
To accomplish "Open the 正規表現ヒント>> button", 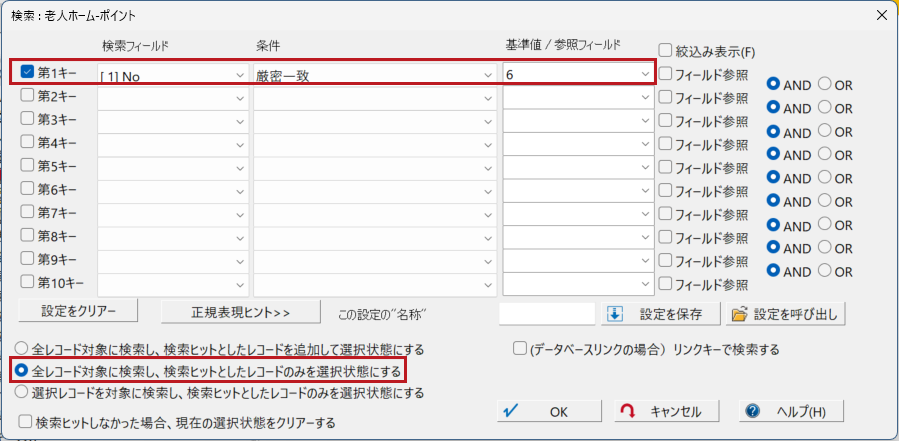I will (x=240, y=313).
